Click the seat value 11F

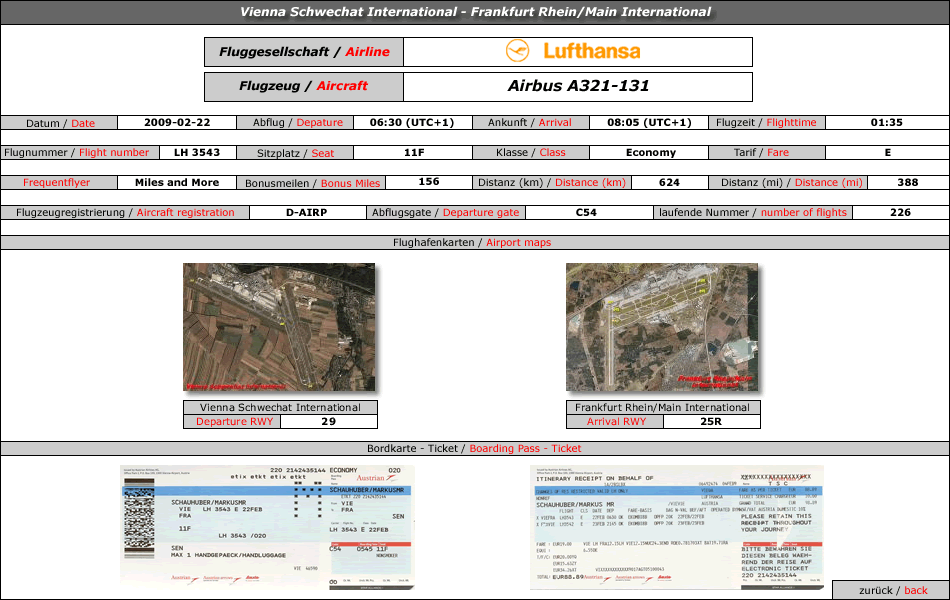click(414, 153)
